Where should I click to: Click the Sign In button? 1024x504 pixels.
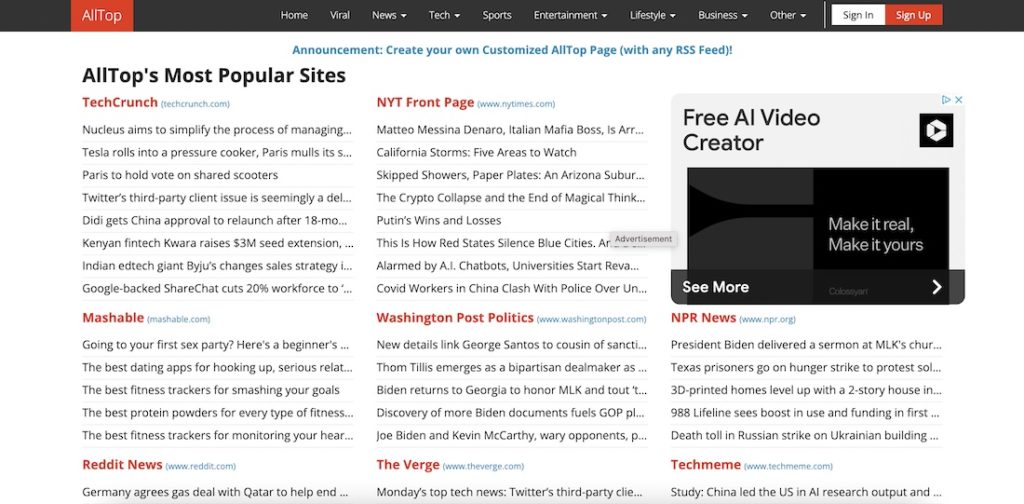858,15
